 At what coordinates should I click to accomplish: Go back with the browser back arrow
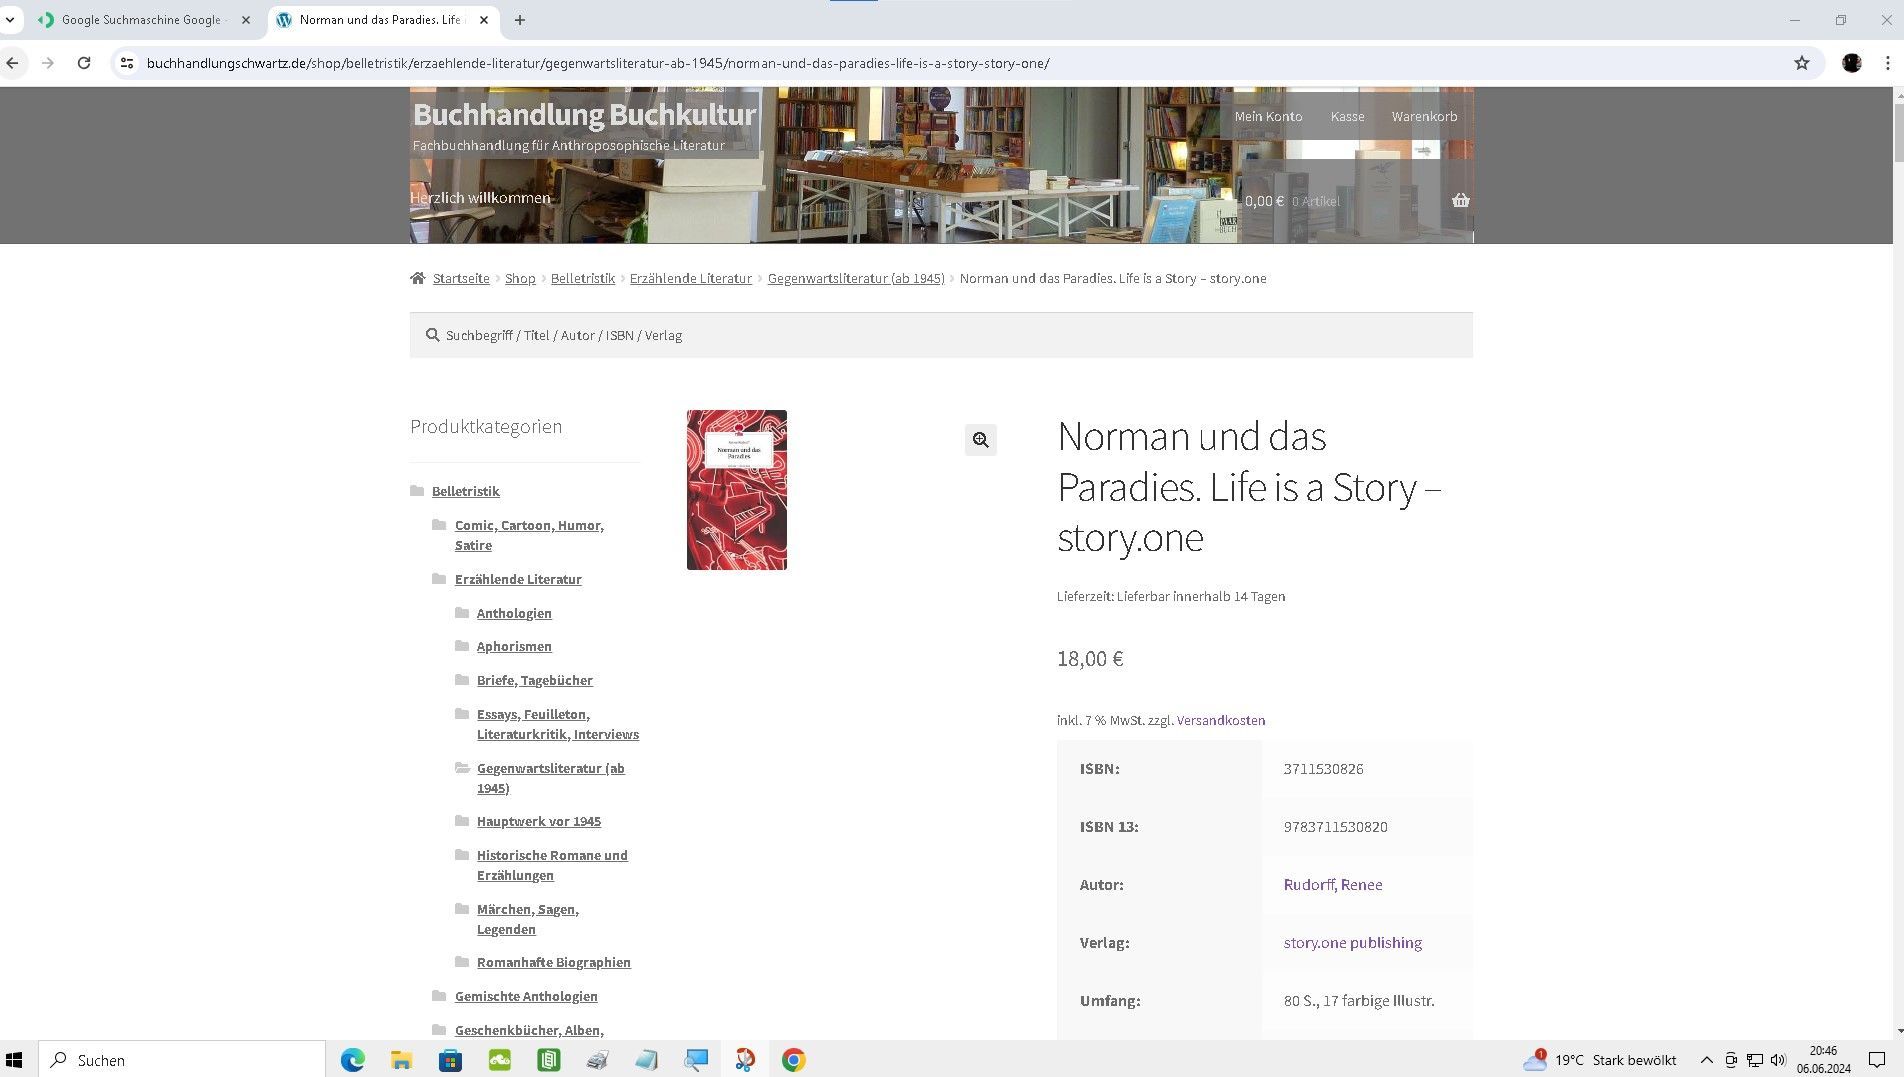click(x=13, y=63)
